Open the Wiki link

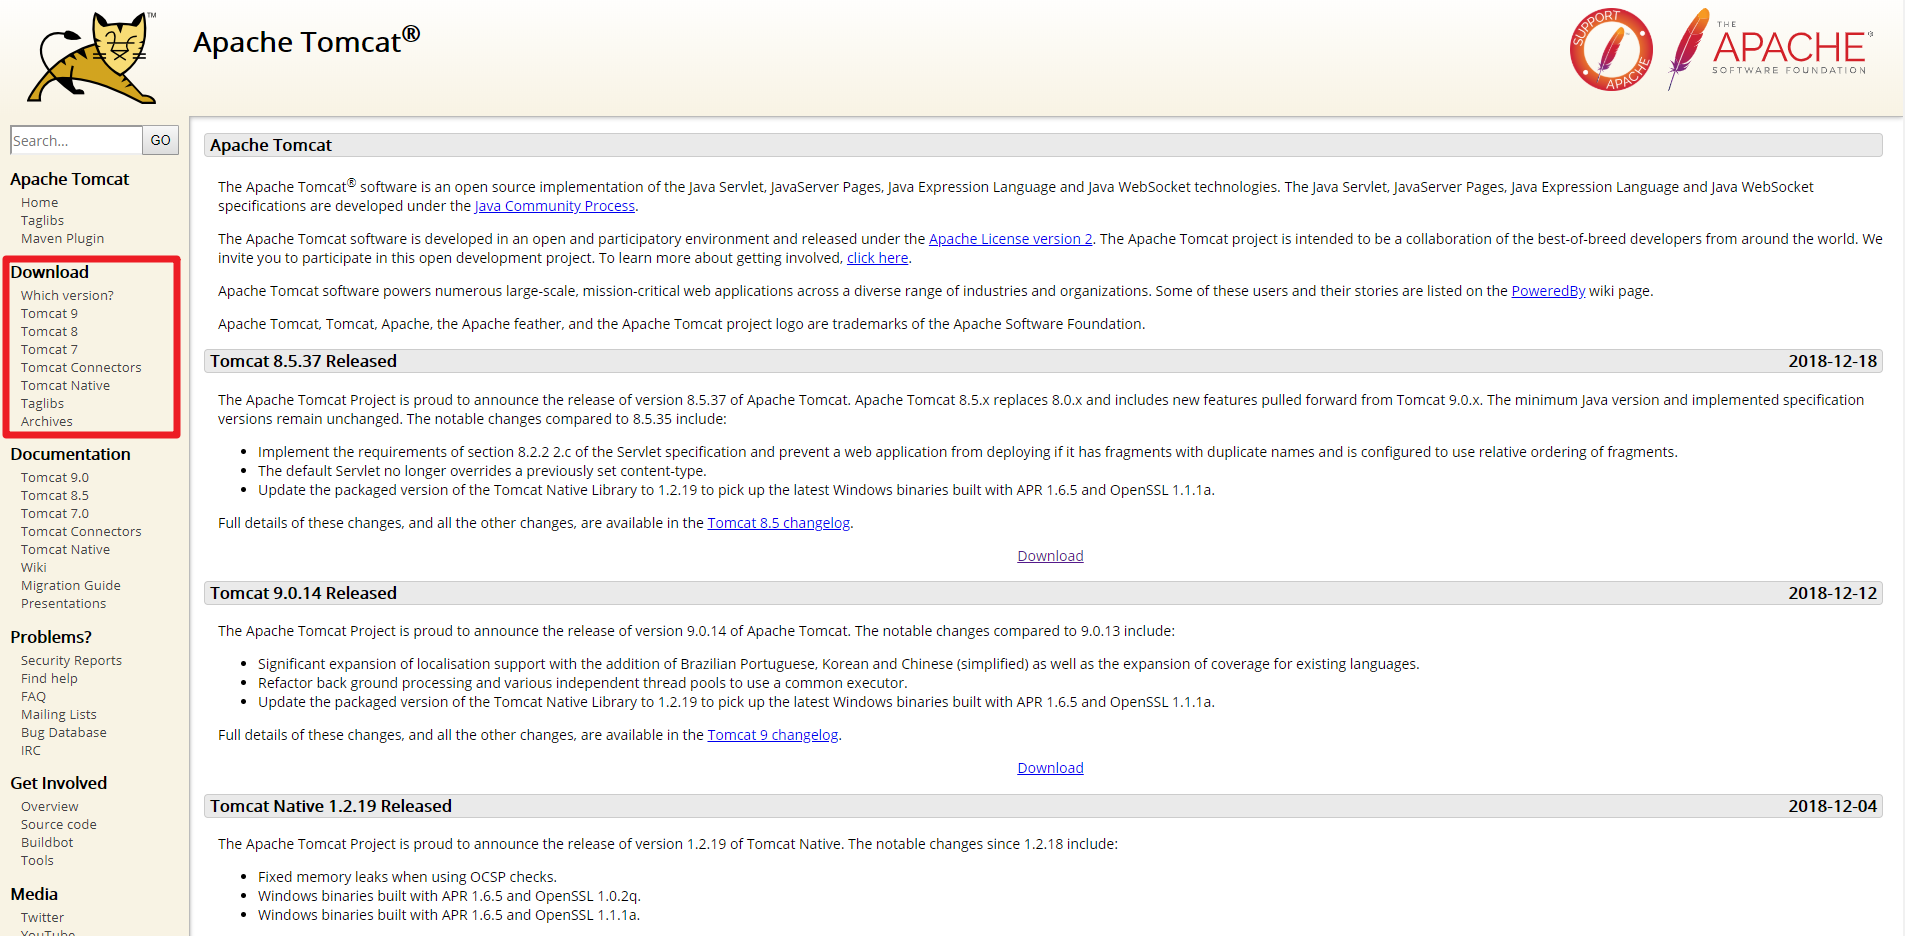(x=34, y=567)
